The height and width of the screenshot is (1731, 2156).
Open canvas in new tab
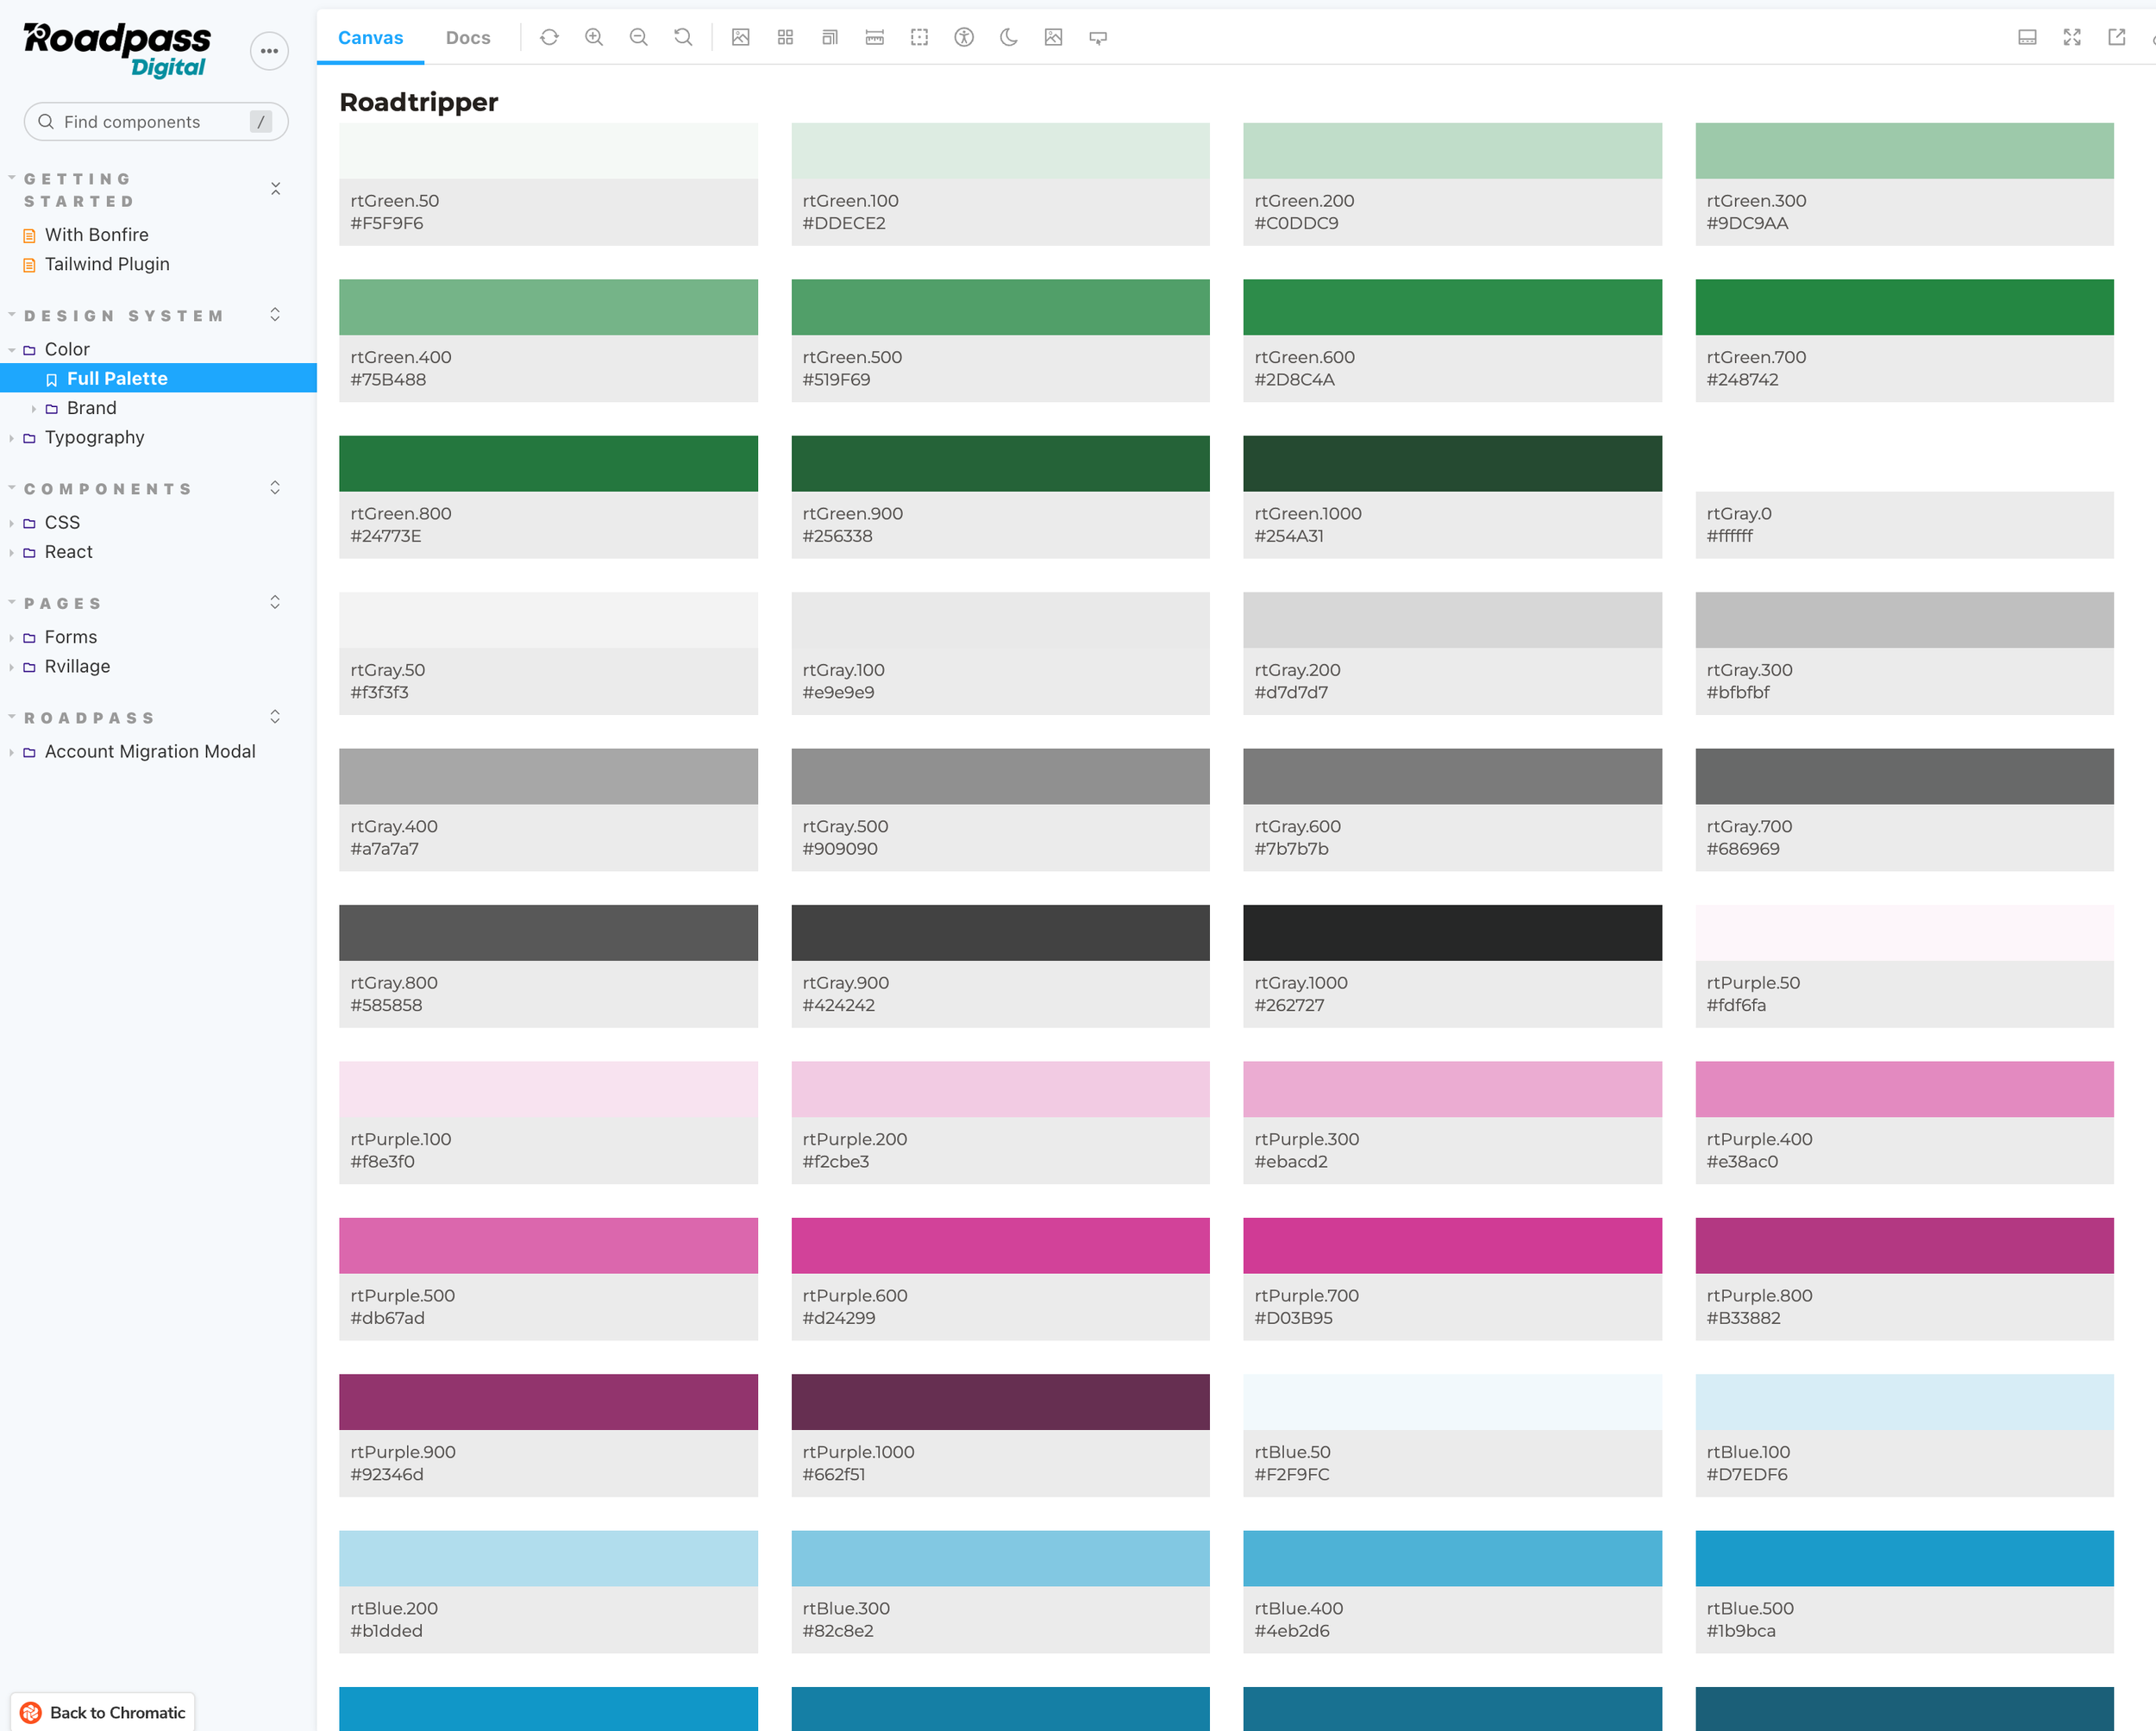pos(2116,37)
